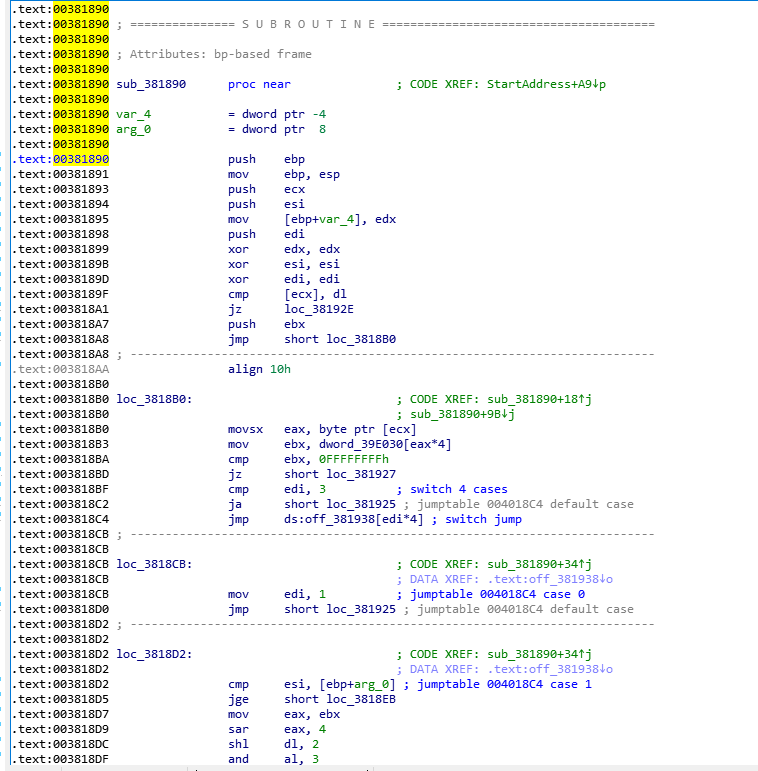The image size is (758, 771).
Task: Click address 003818A7 of push ebx line
Action: point(82,324)
